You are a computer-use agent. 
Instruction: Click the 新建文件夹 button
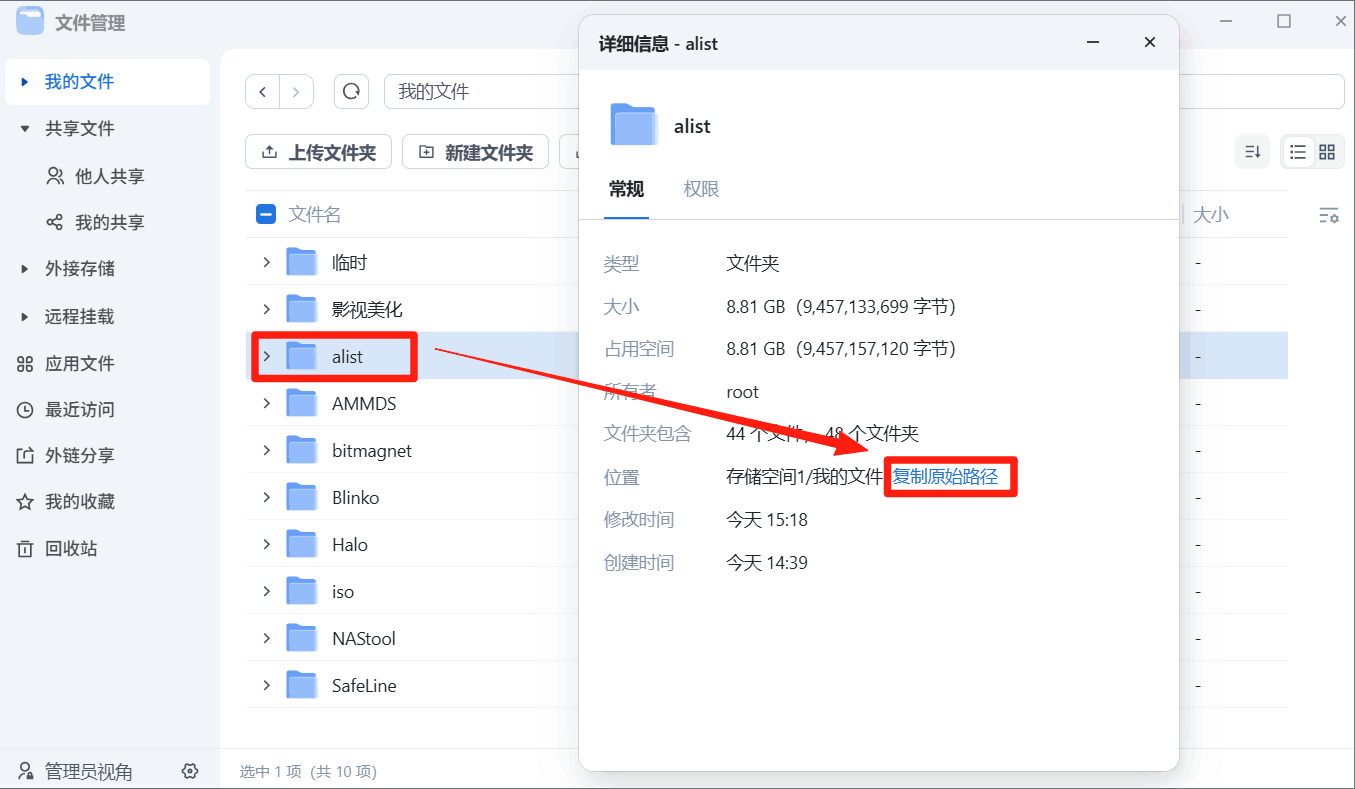(475, 153)
